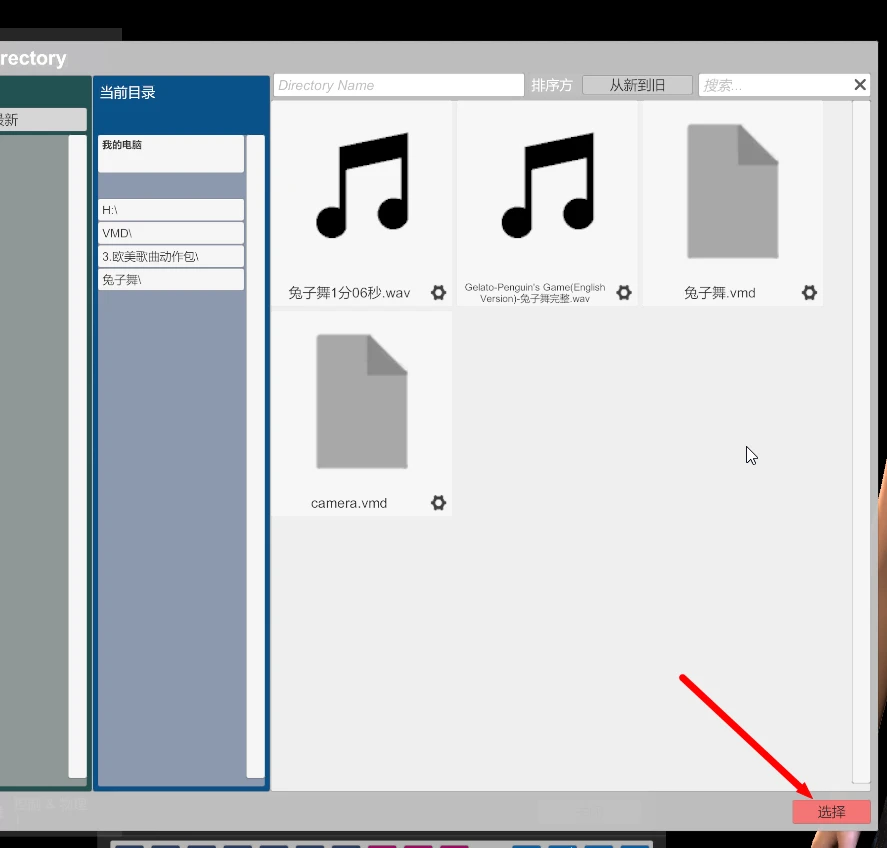Select the 兔子舞\ folder entry
887x848 pixels.
(170, 278)
